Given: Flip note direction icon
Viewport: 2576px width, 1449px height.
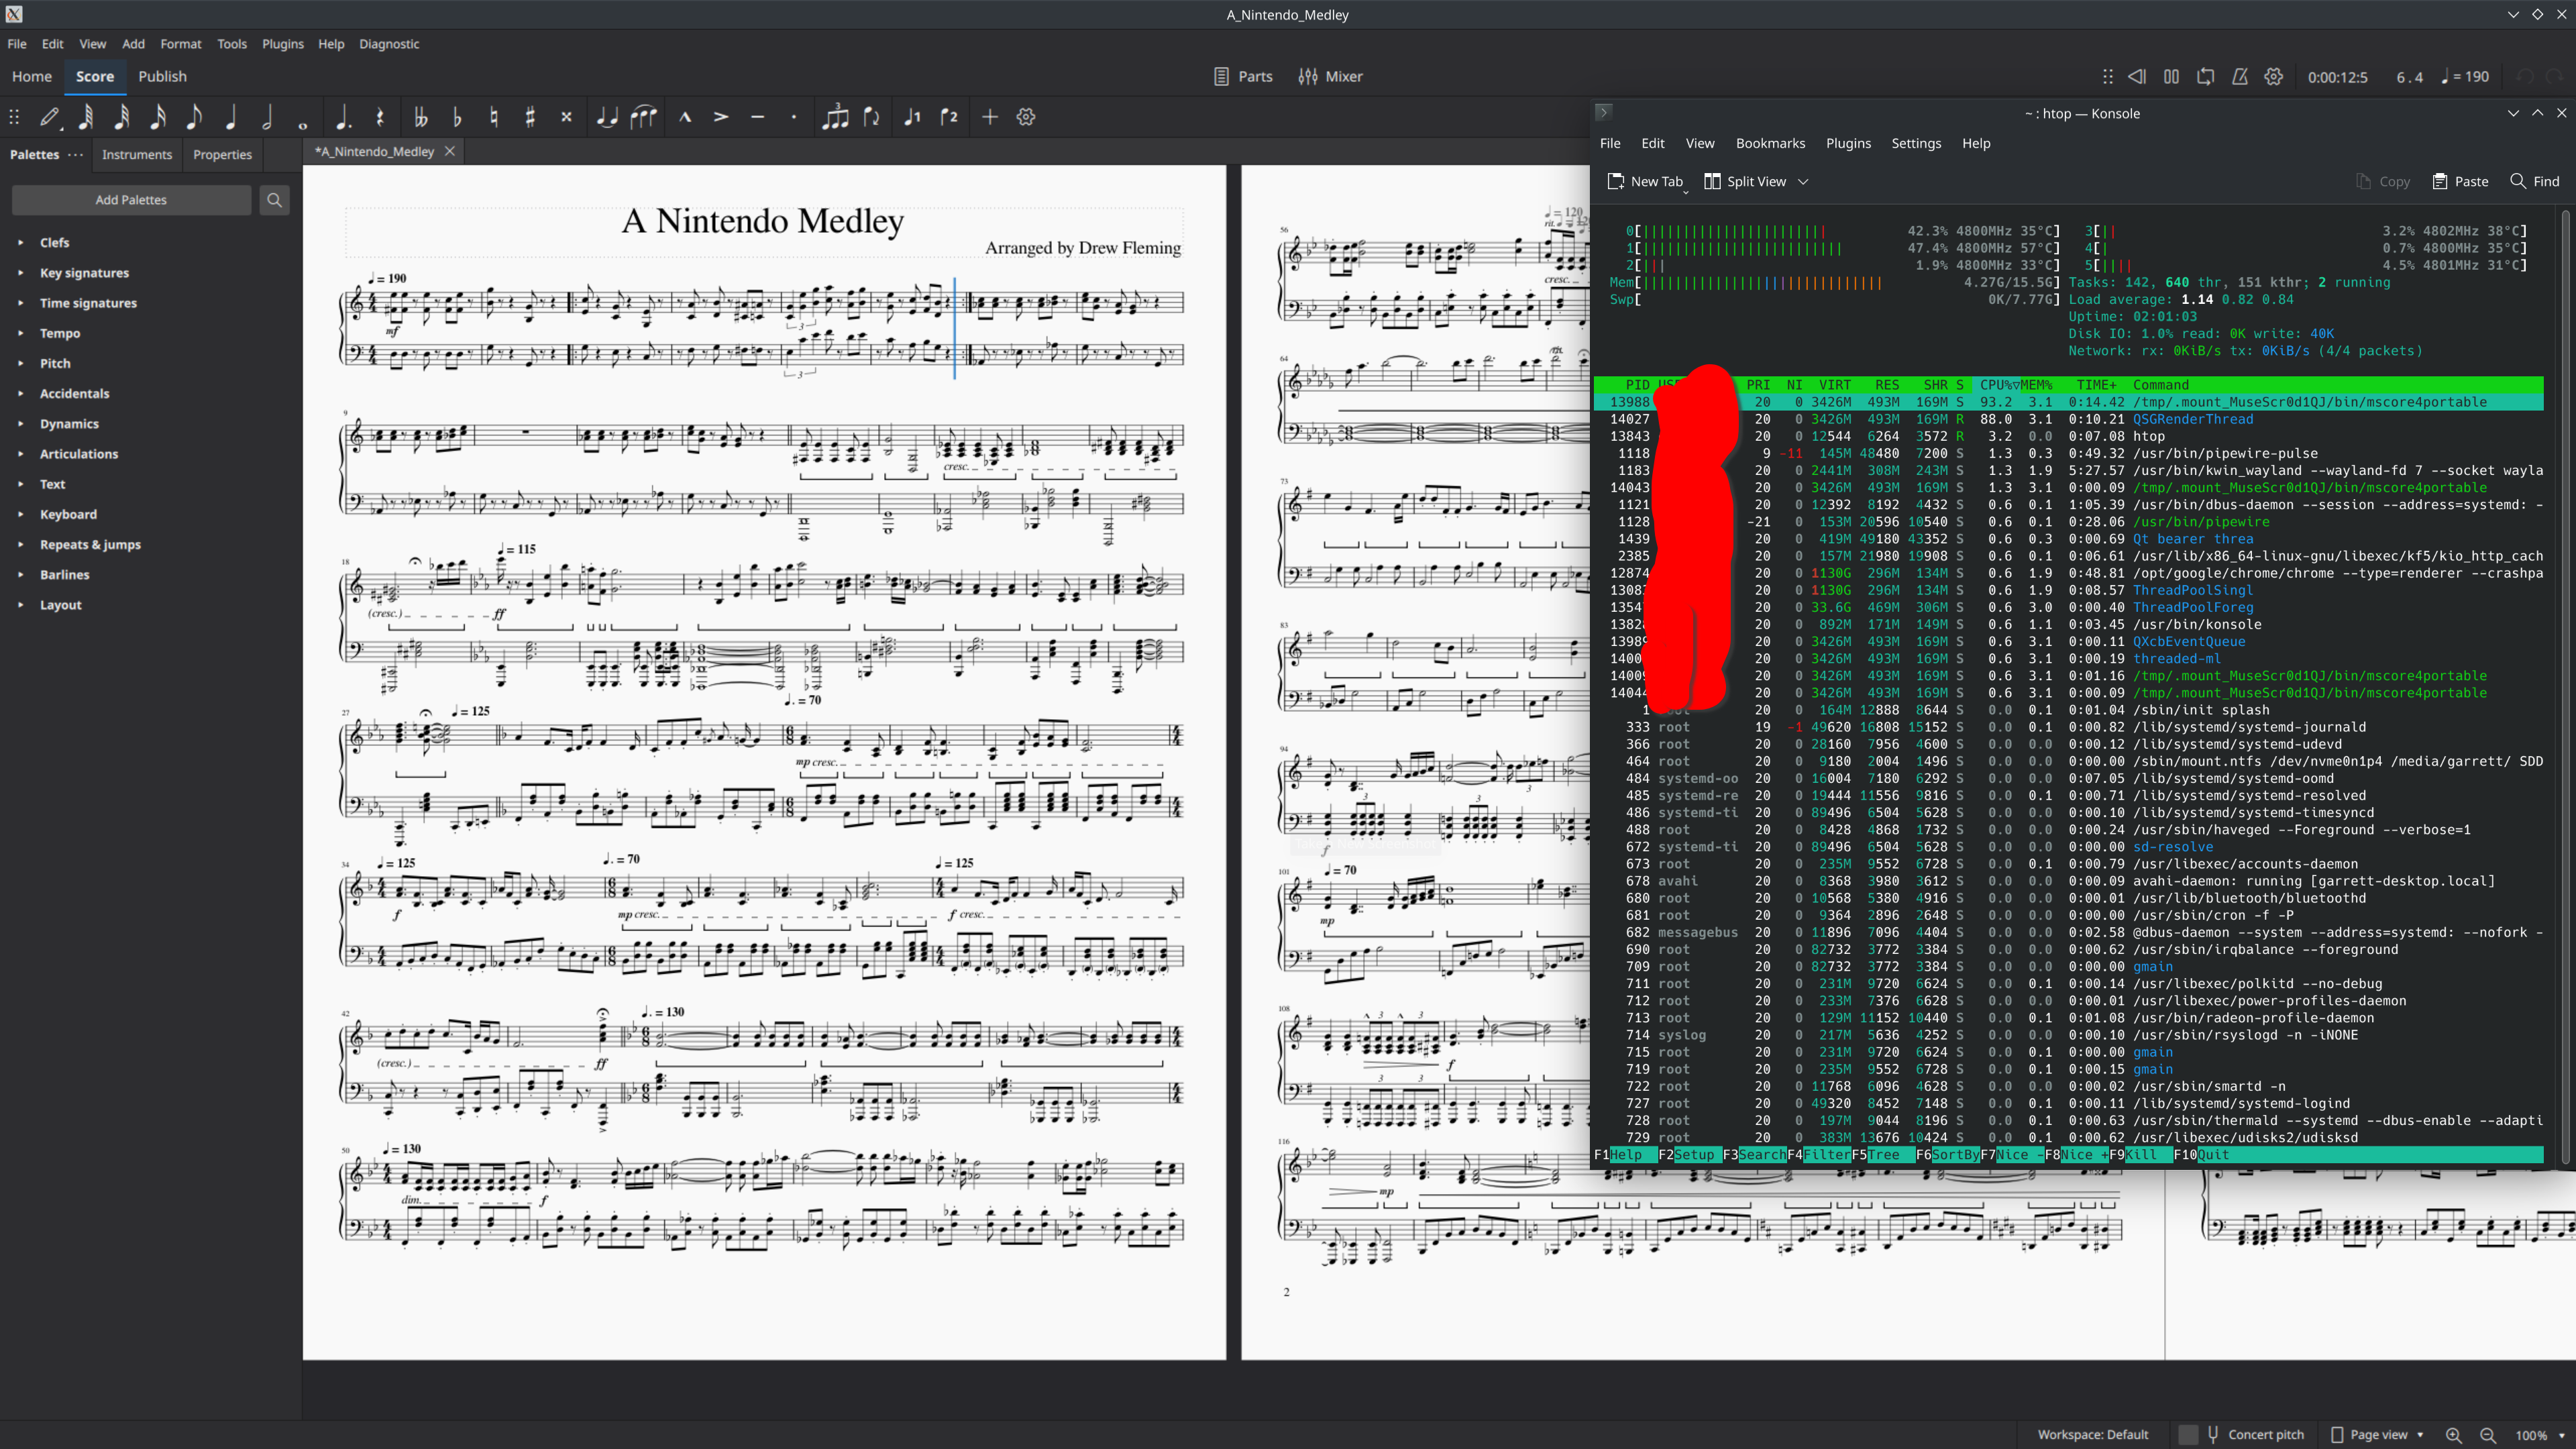Looking at the screenshot, I should [x=872, y=117].
